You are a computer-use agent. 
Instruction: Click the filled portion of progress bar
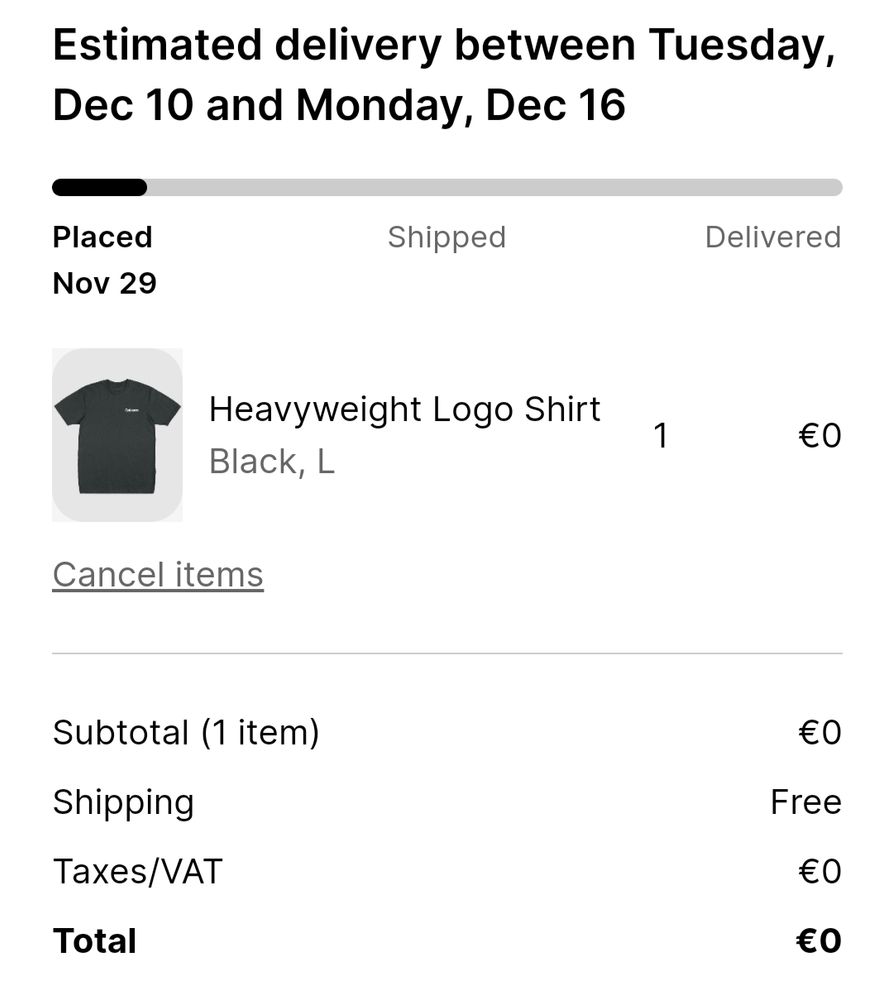[x=100, y=188]
